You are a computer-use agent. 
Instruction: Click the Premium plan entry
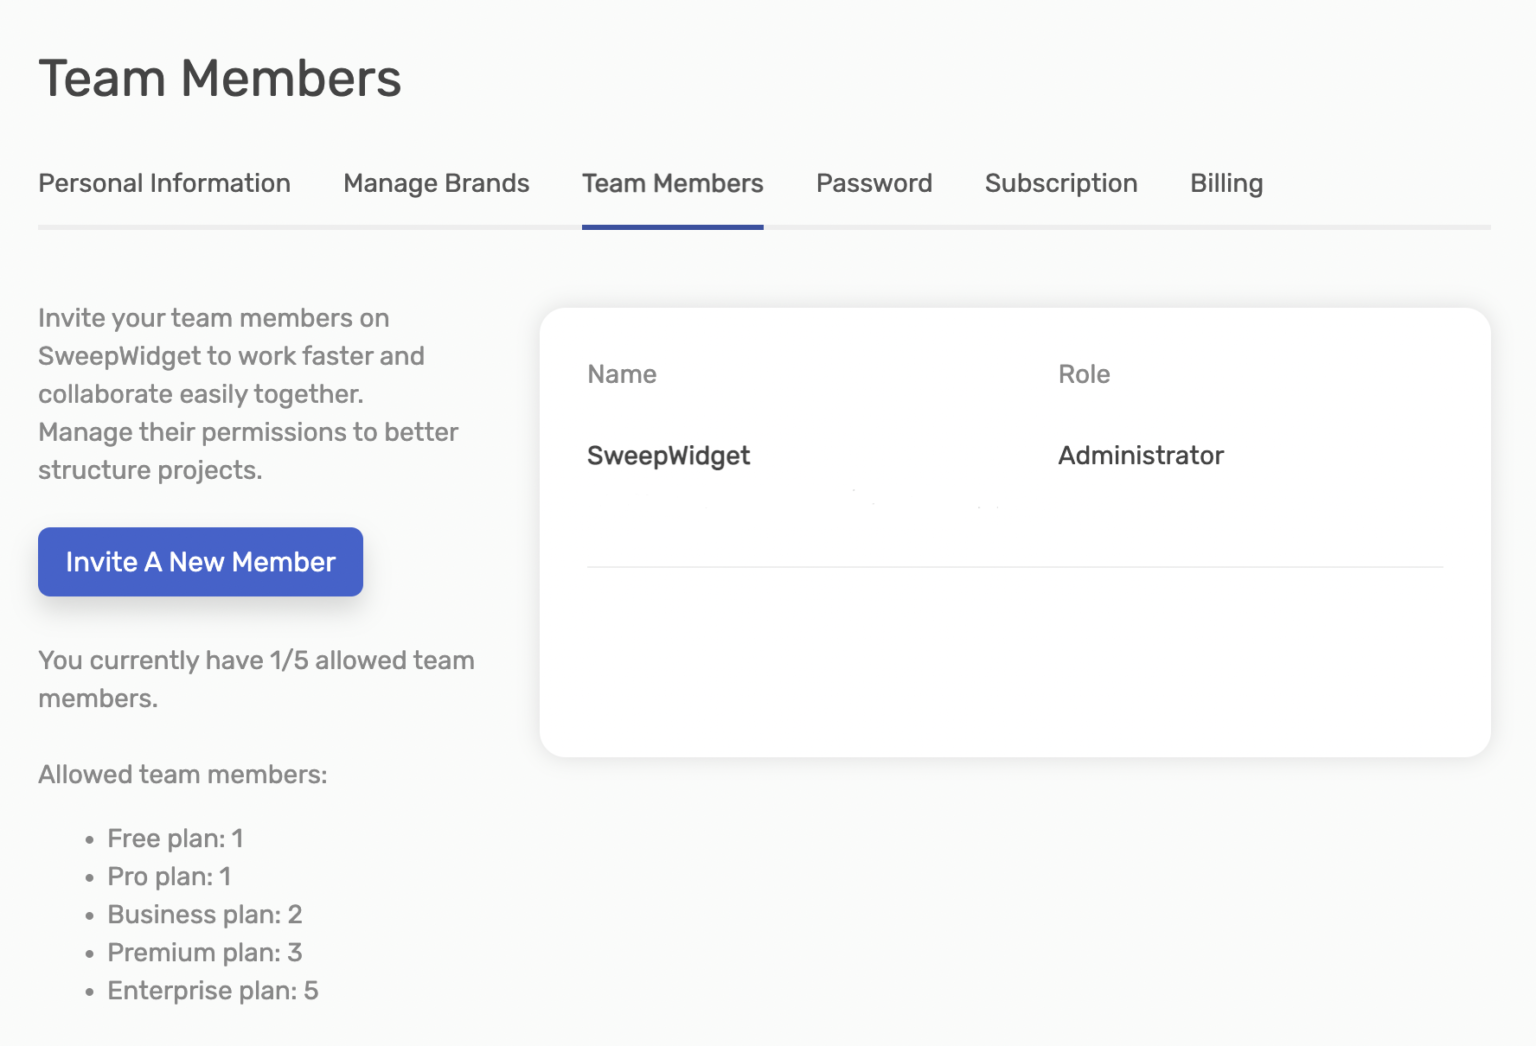pyautogui.click(x=205, y=952)
